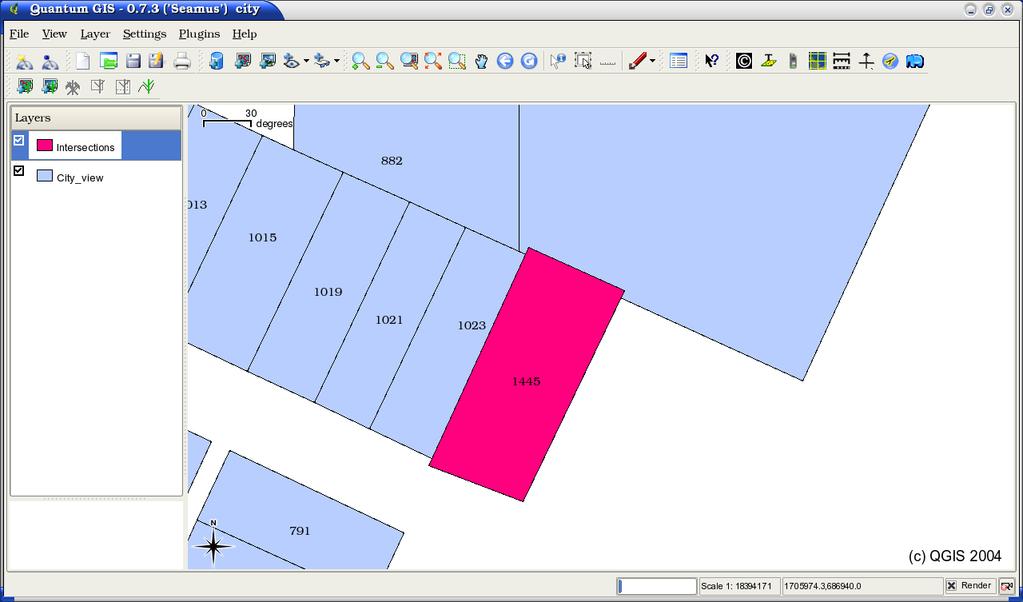Click the light blue City_view color swatch

[44, 175]
